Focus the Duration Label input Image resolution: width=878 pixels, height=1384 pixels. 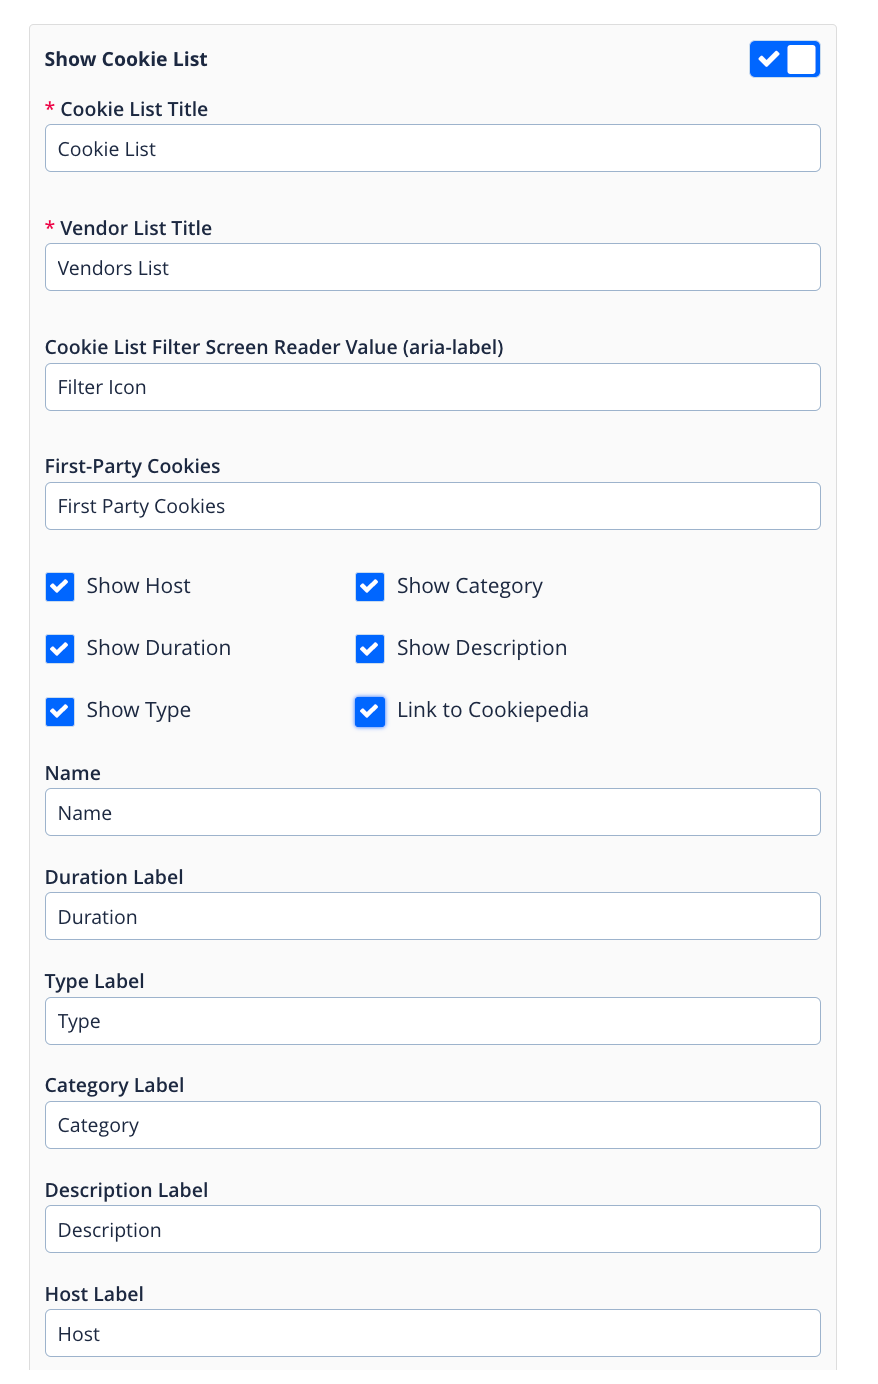[x=432, y=917]
